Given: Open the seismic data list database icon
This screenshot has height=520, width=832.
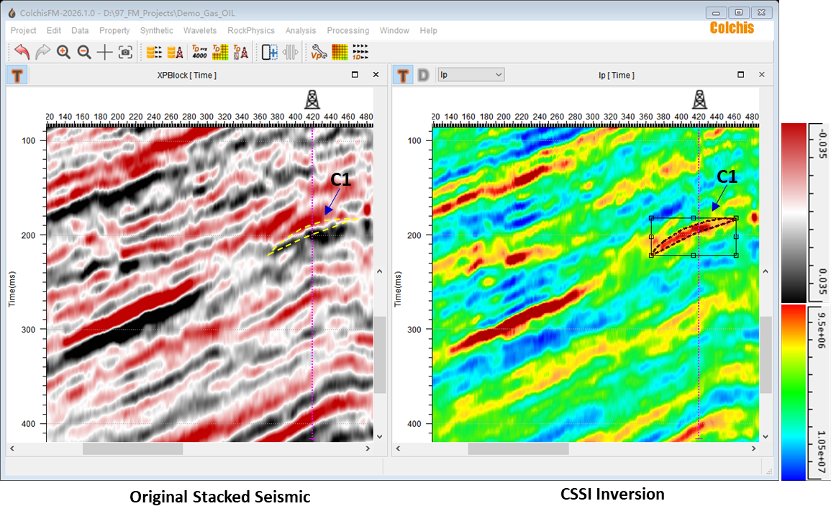Looking at the screenshot, I should click(x=154, y=52).
